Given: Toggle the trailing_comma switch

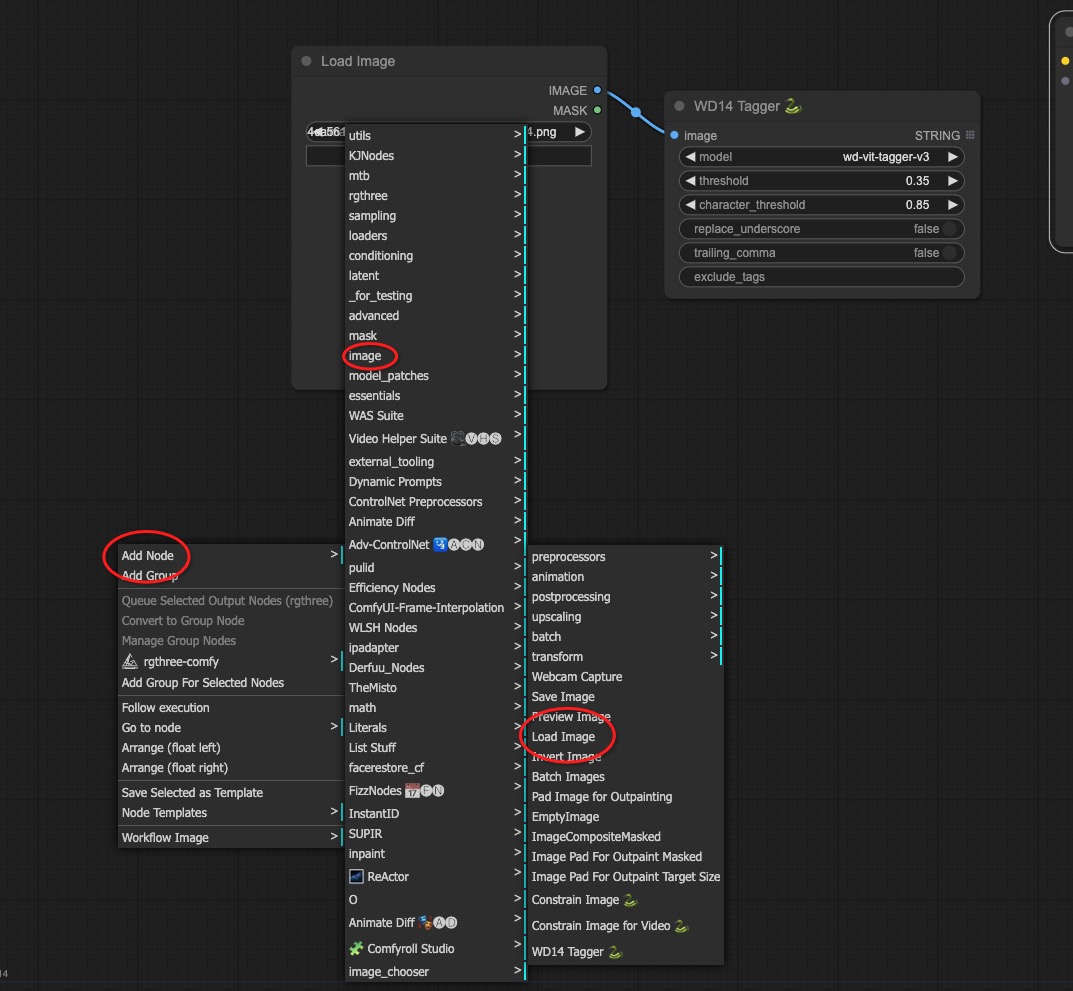Looking at the screenshot, I should 948,253.
